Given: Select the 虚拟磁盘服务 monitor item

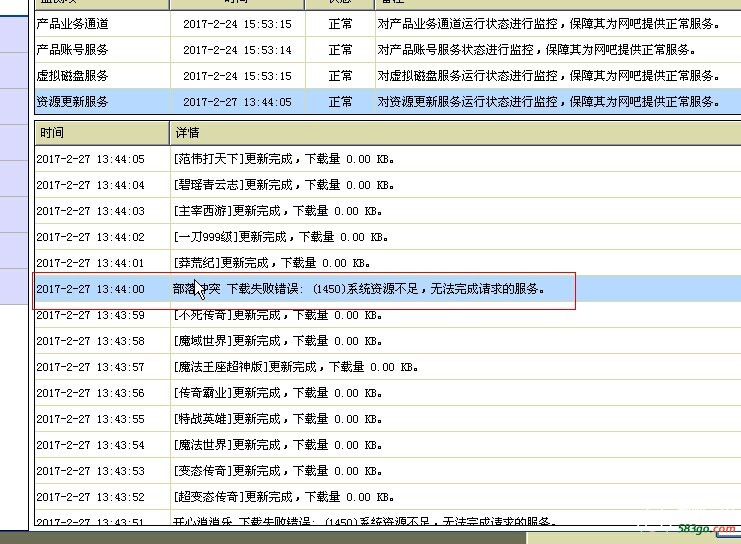Looking at the screenshot, I should (72, 76).
